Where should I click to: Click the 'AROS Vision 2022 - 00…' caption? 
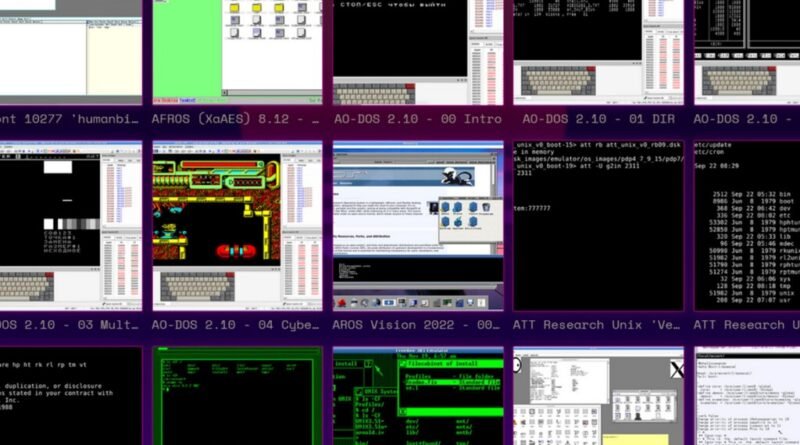416,325
